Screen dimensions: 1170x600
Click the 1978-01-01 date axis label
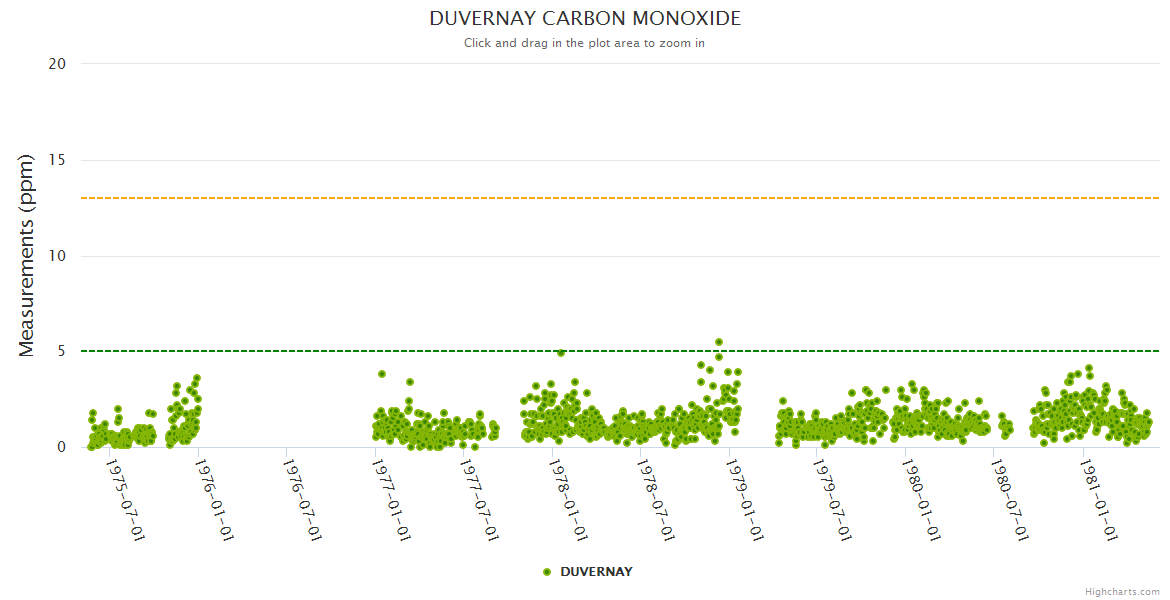[x=567, y=500]
